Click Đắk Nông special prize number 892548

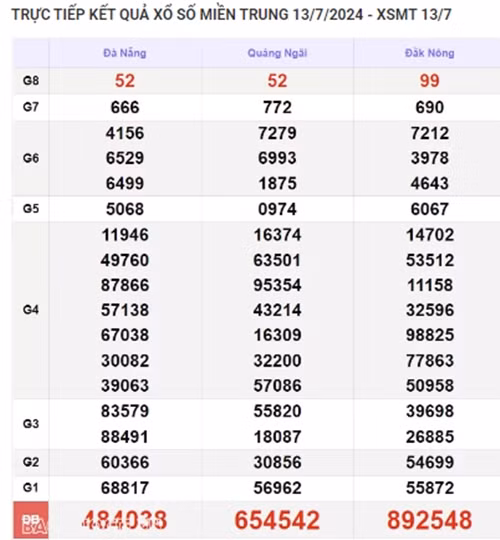(x=429, y=520)
